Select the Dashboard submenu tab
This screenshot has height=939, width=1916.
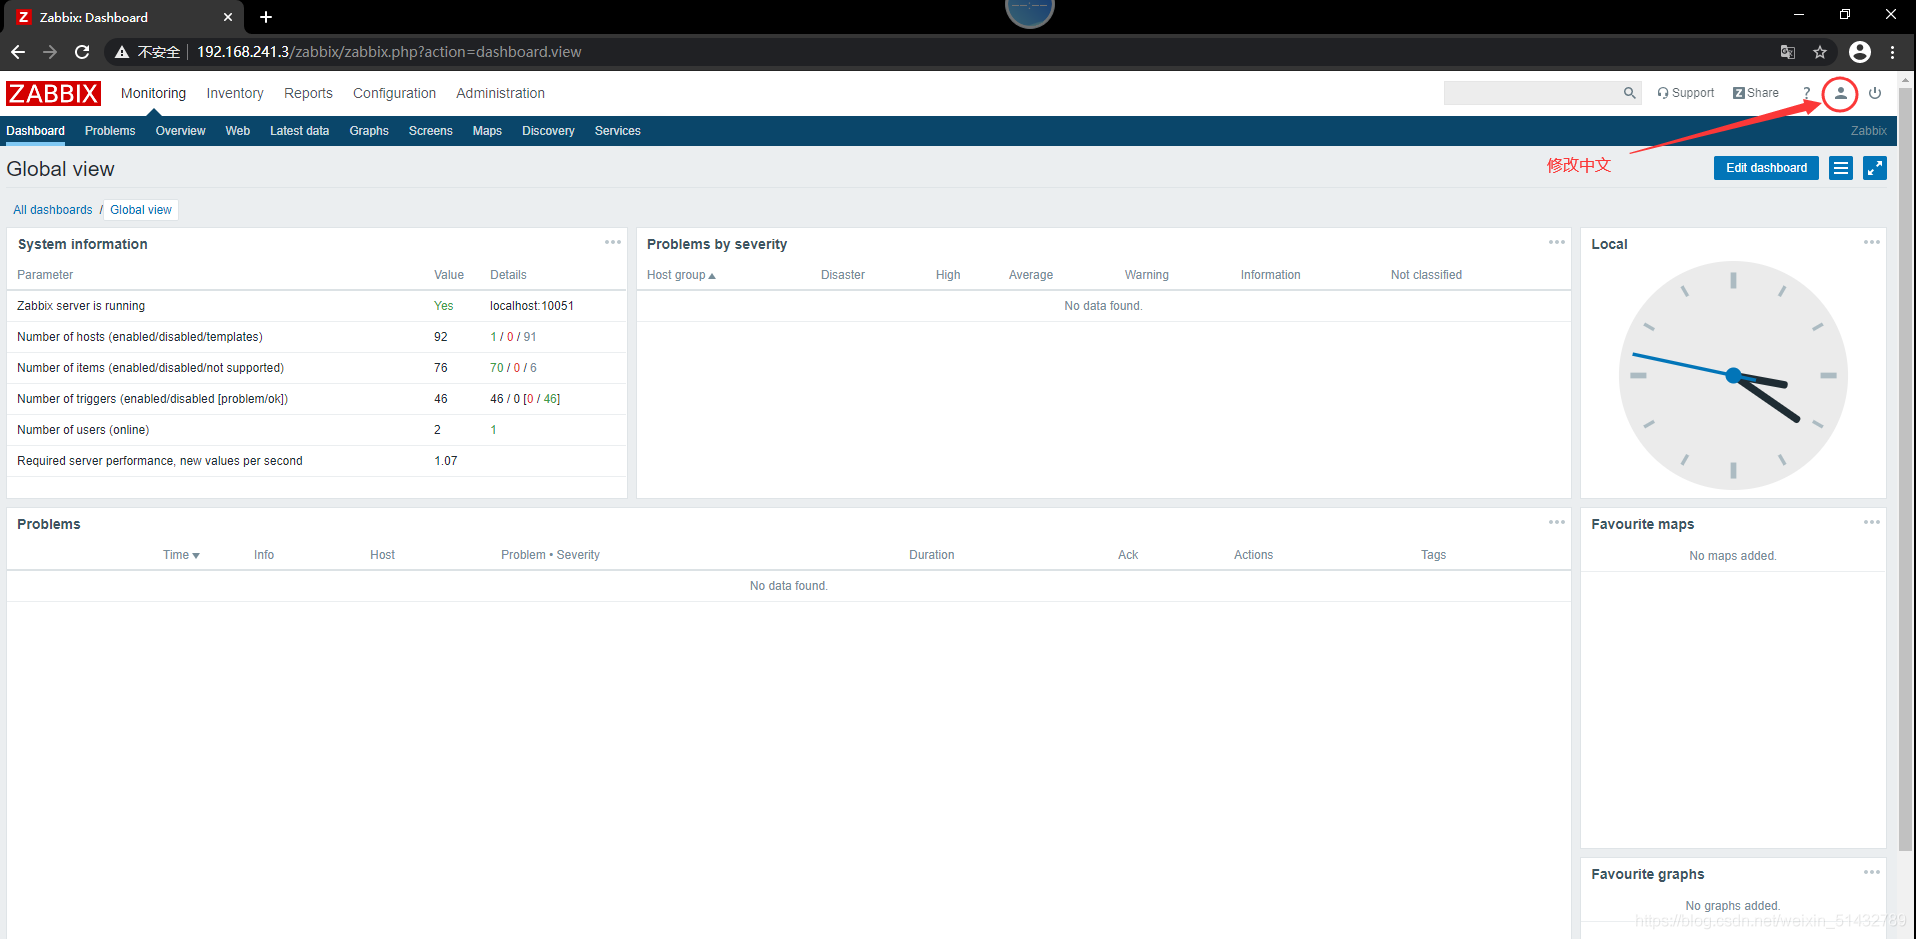click(35, 131)
